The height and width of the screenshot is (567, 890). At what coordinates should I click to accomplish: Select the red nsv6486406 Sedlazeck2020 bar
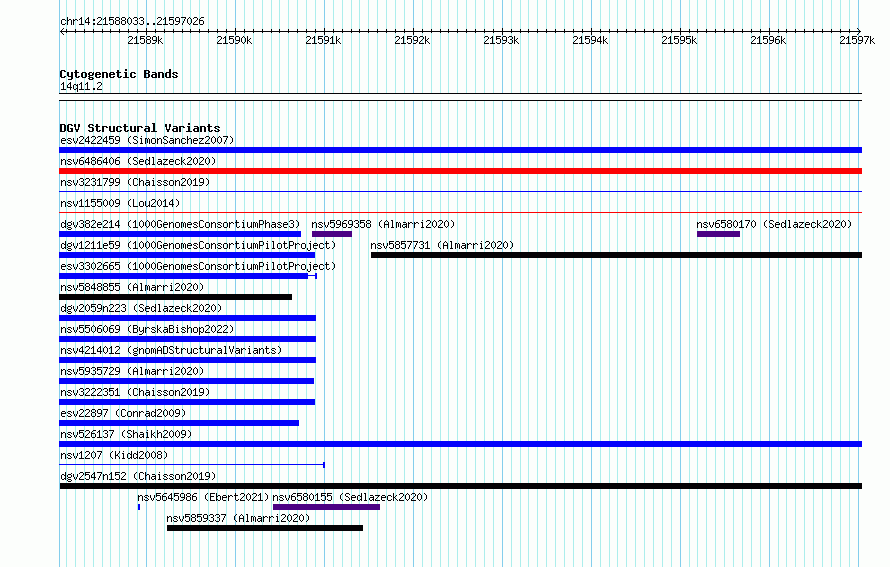pyautogui.click(x=460, y=171)
